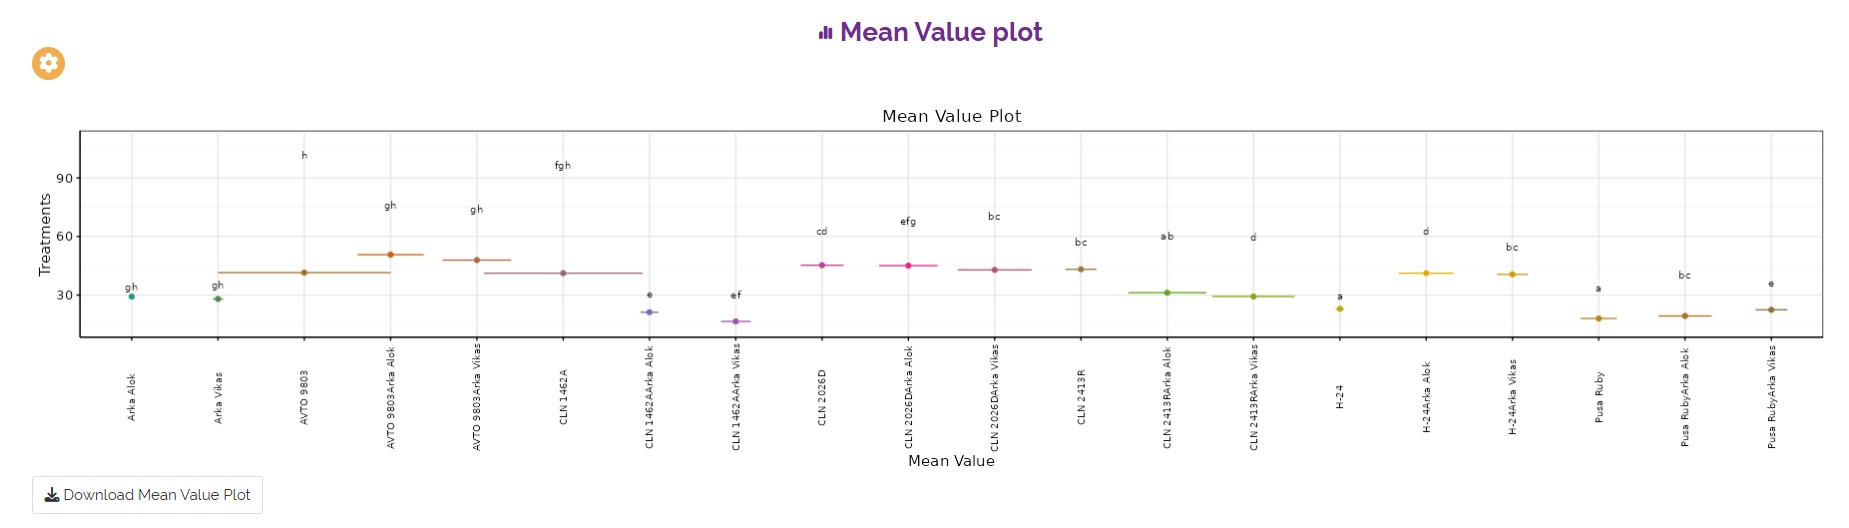Select the Arka Alok green data point
The height and width of the screenshot is (528, 1849).
(131, 297)
